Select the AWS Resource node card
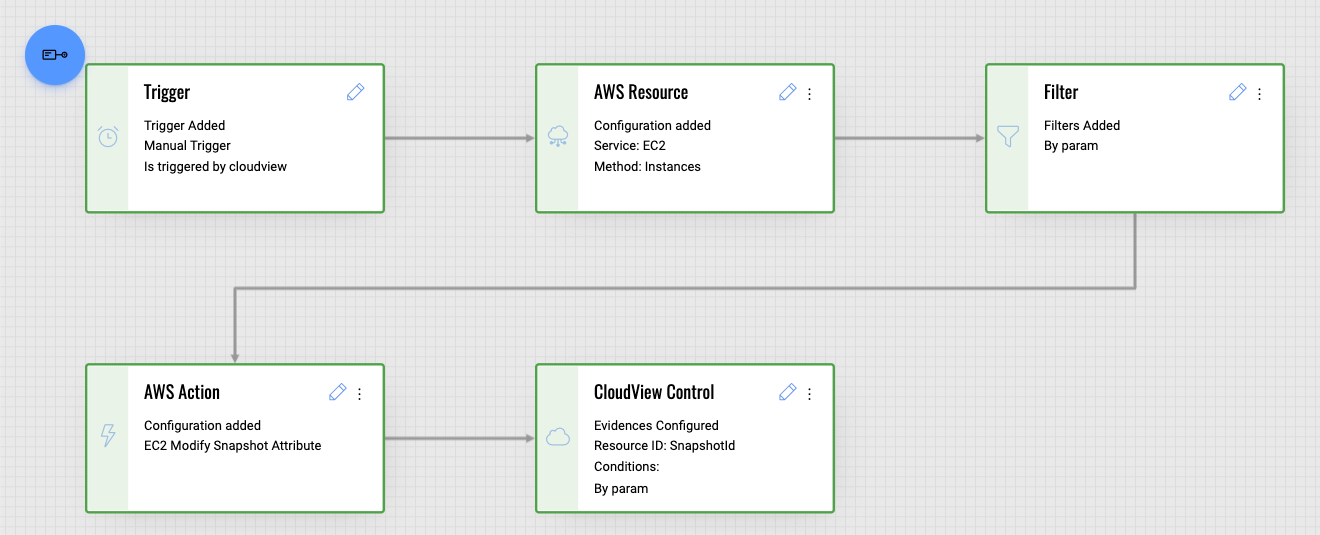The height and width of the screenshot is (535, 1320). click(685, 138)
